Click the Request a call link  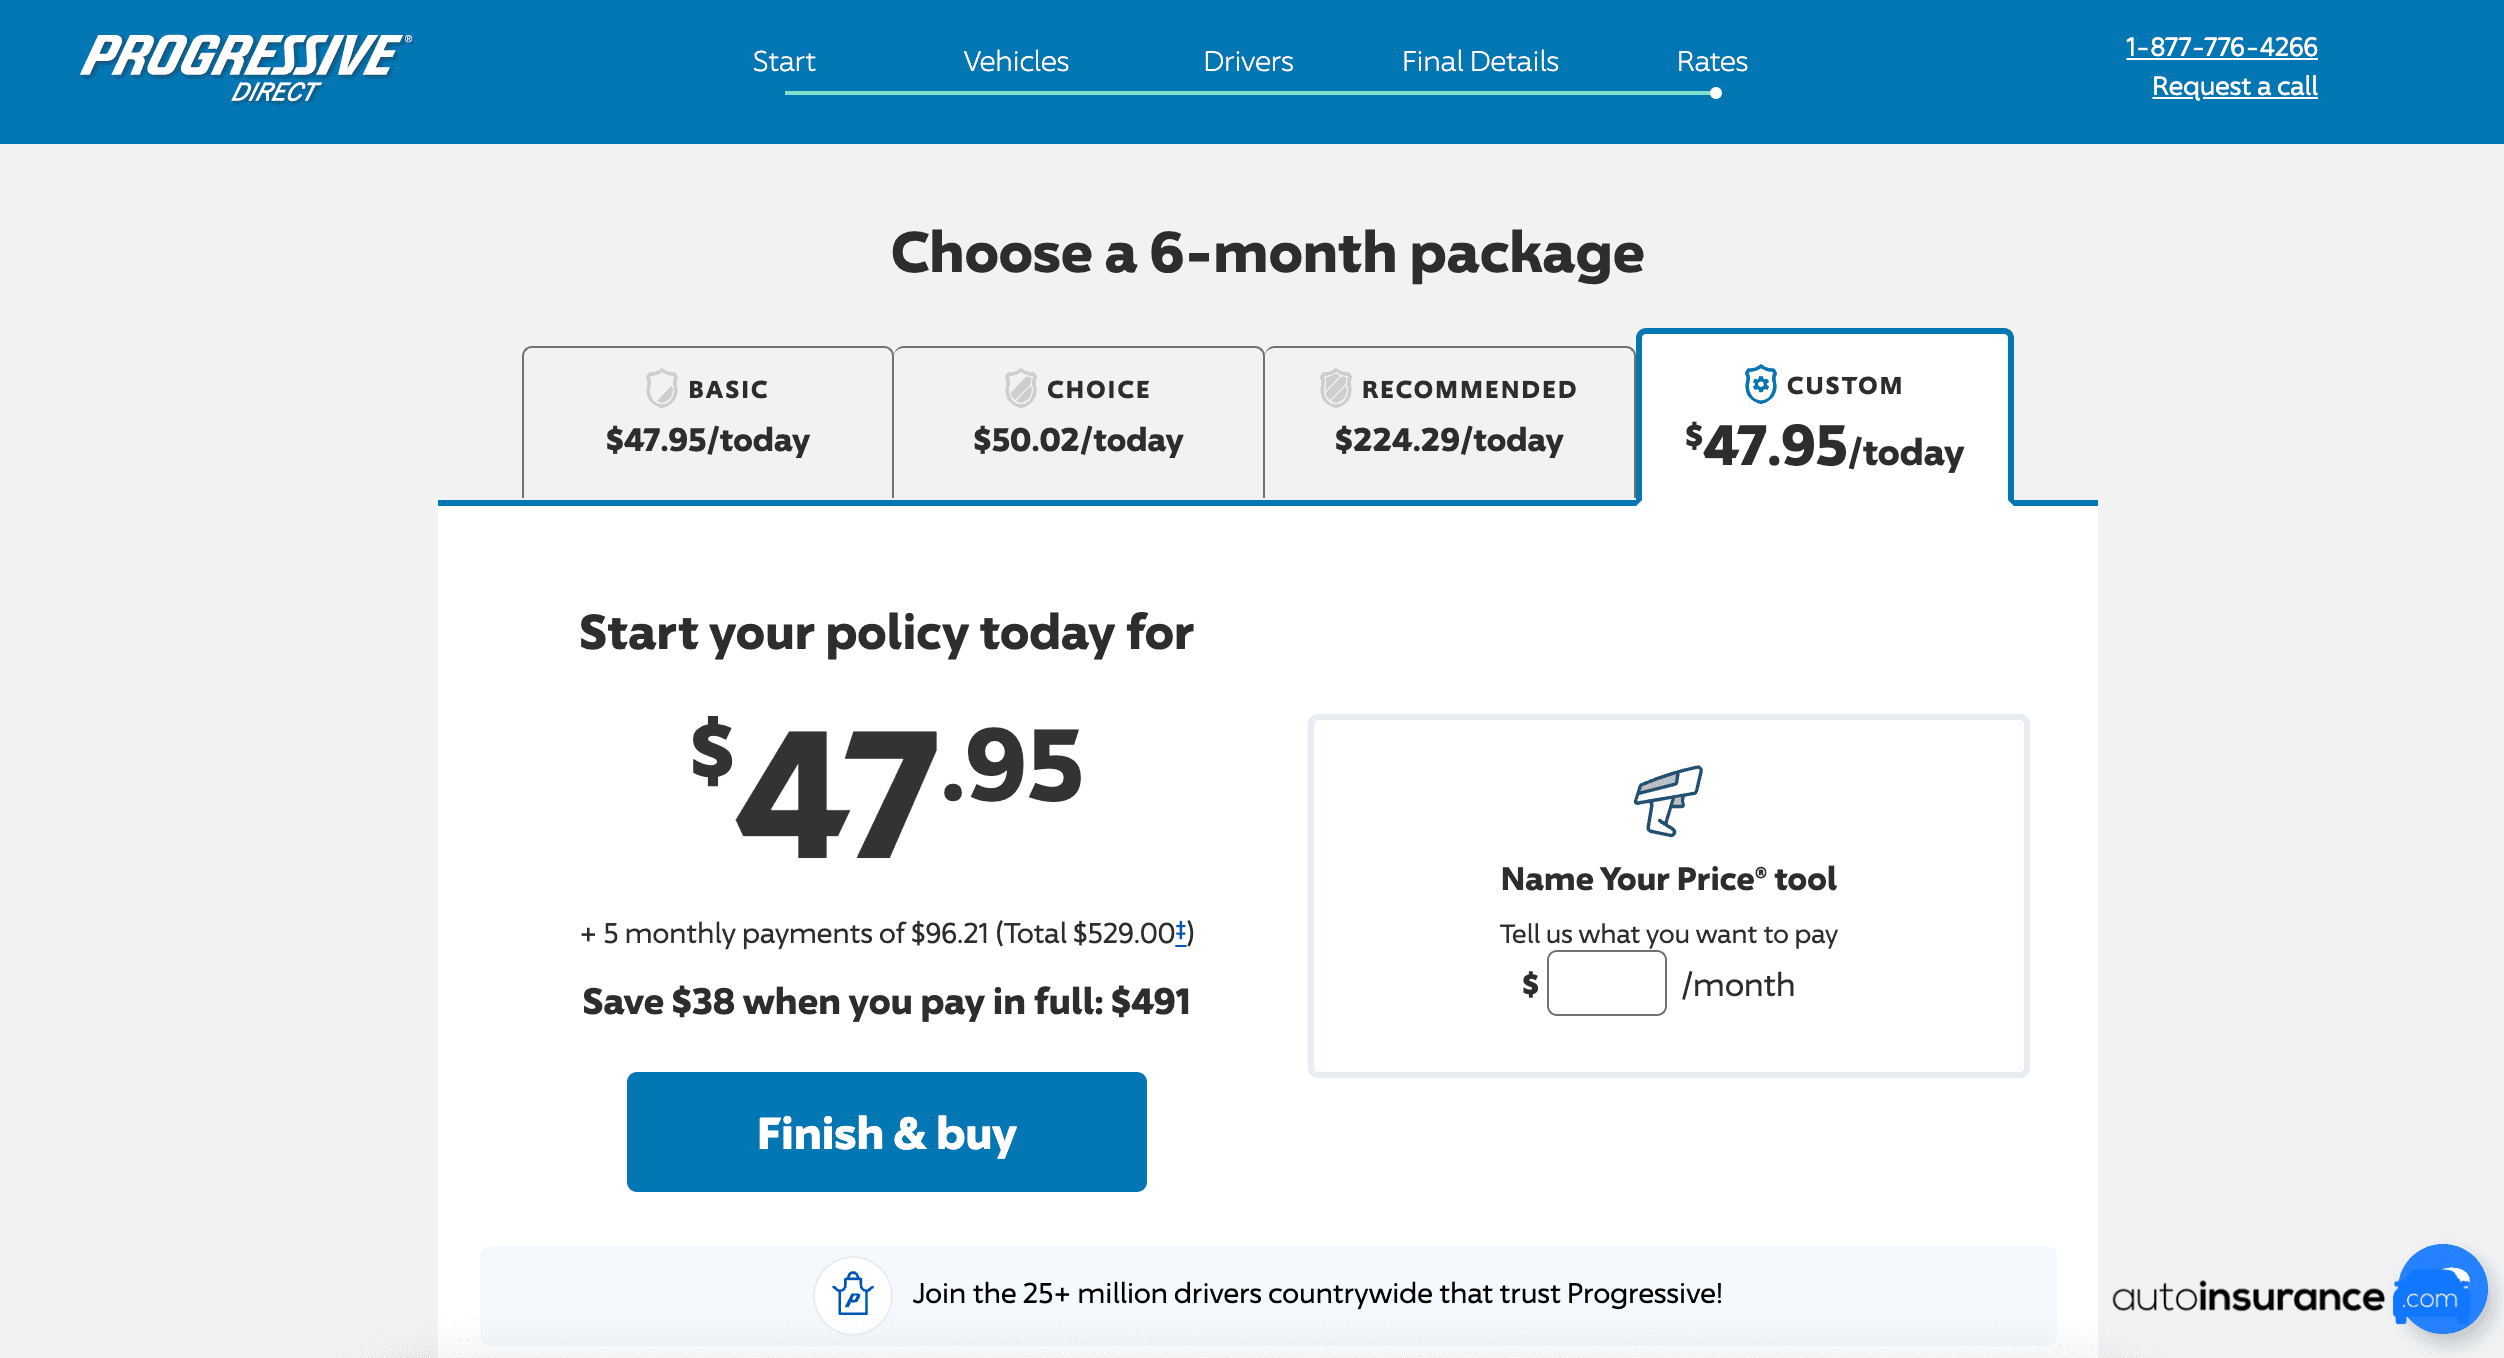(x=2234, y=87)
